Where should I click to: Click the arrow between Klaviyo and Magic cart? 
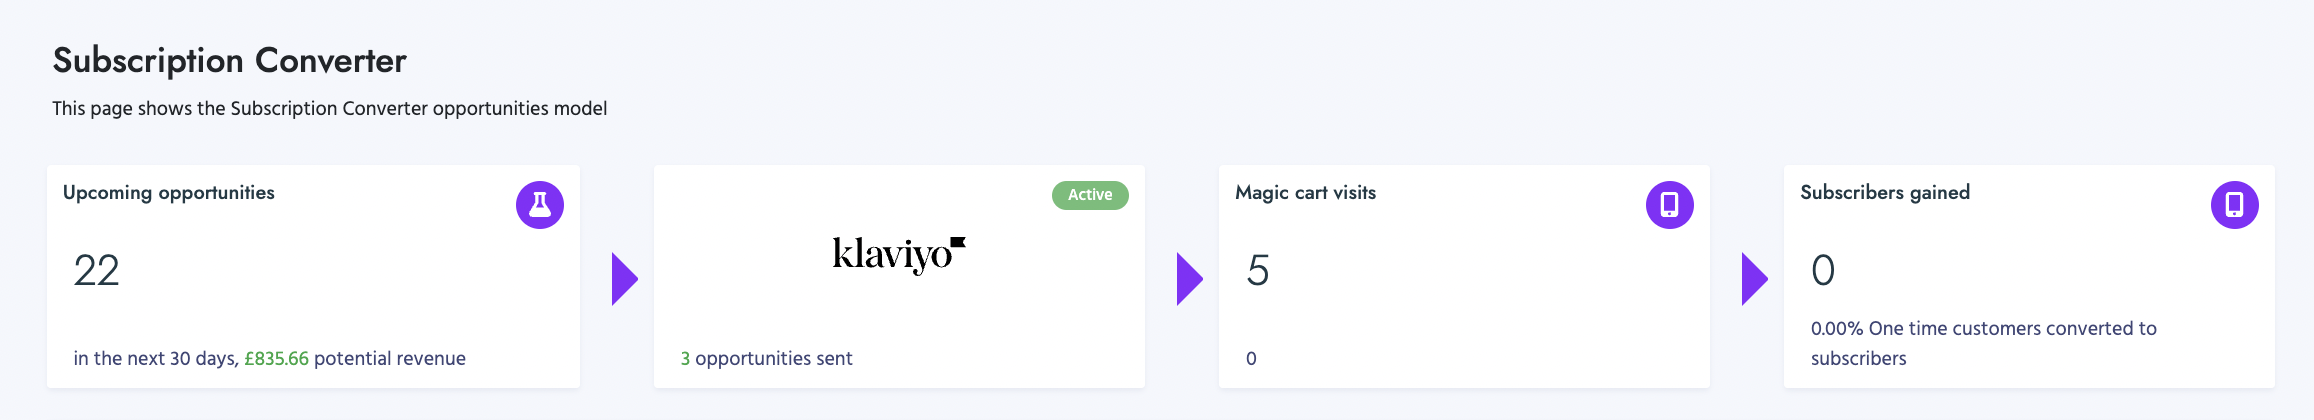click(x=1189, y=279)
